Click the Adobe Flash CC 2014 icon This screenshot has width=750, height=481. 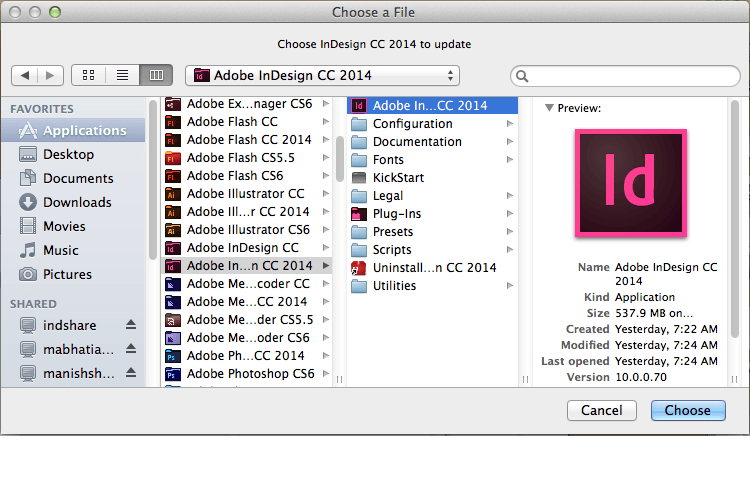(x=173, y=140)
